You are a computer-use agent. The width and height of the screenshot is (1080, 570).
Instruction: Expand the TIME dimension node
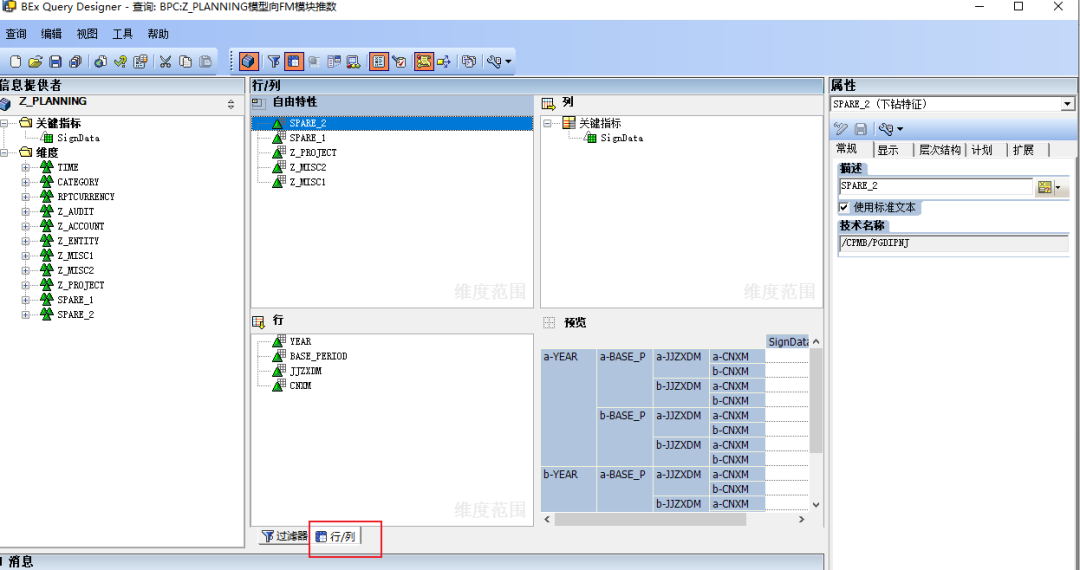(25, 167)
